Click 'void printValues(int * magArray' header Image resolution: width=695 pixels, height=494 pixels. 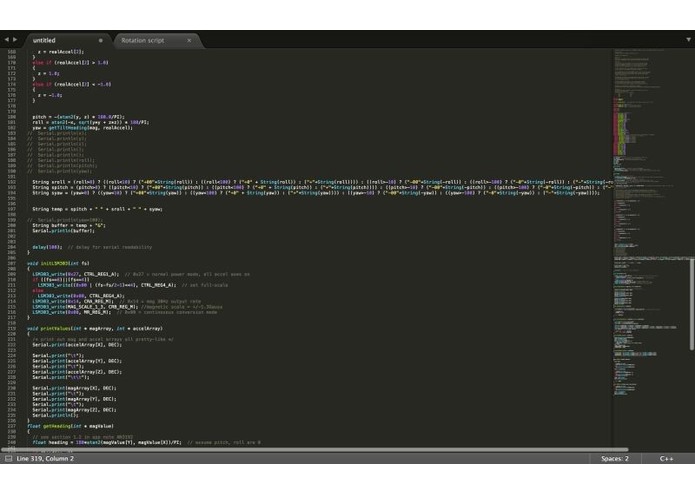point(95,329)
